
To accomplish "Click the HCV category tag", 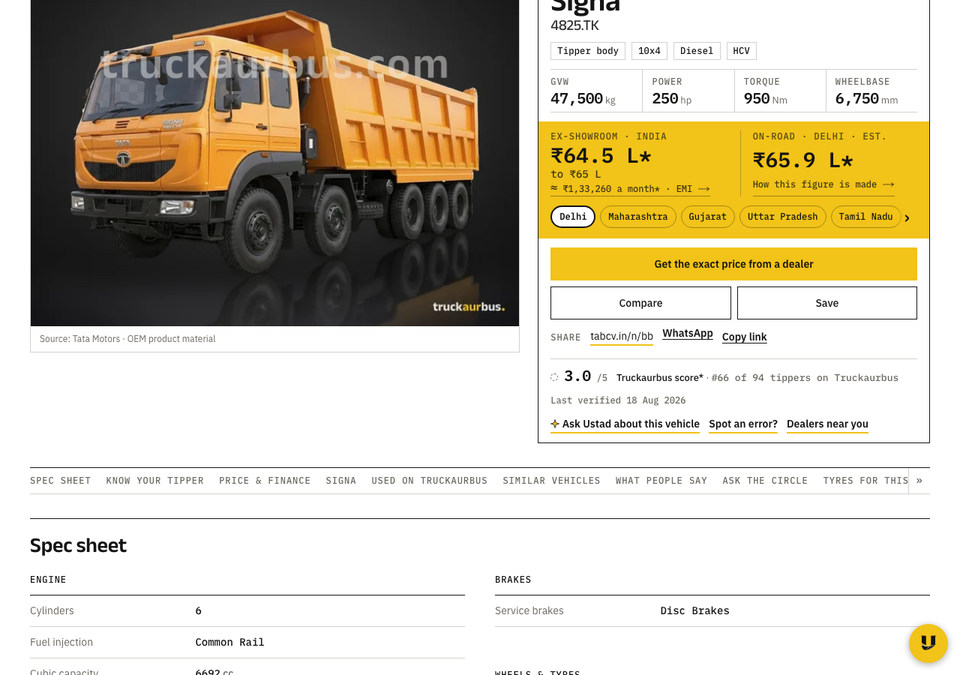I will [x=741, y=51].
